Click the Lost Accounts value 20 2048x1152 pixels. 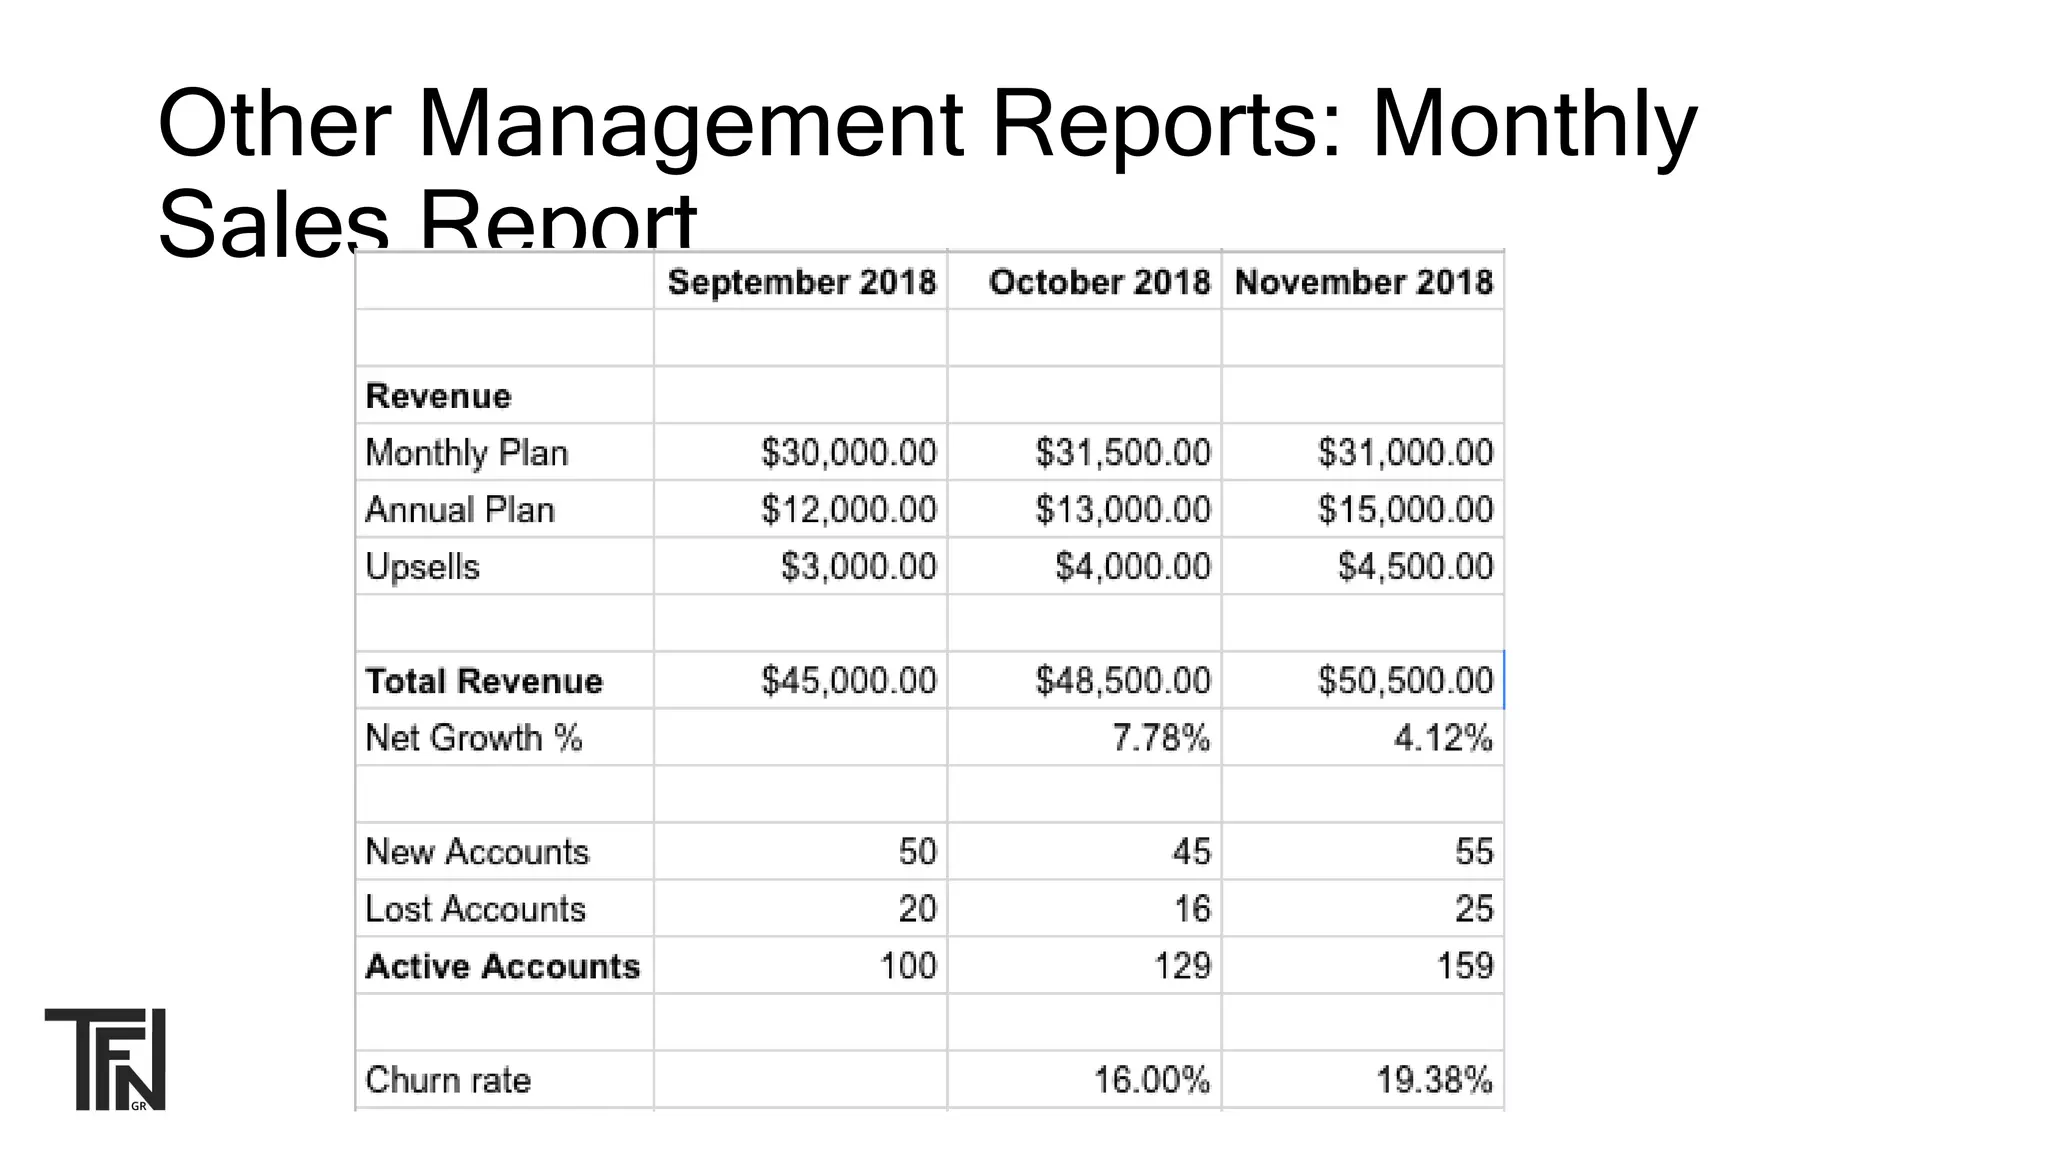point(917,909)
